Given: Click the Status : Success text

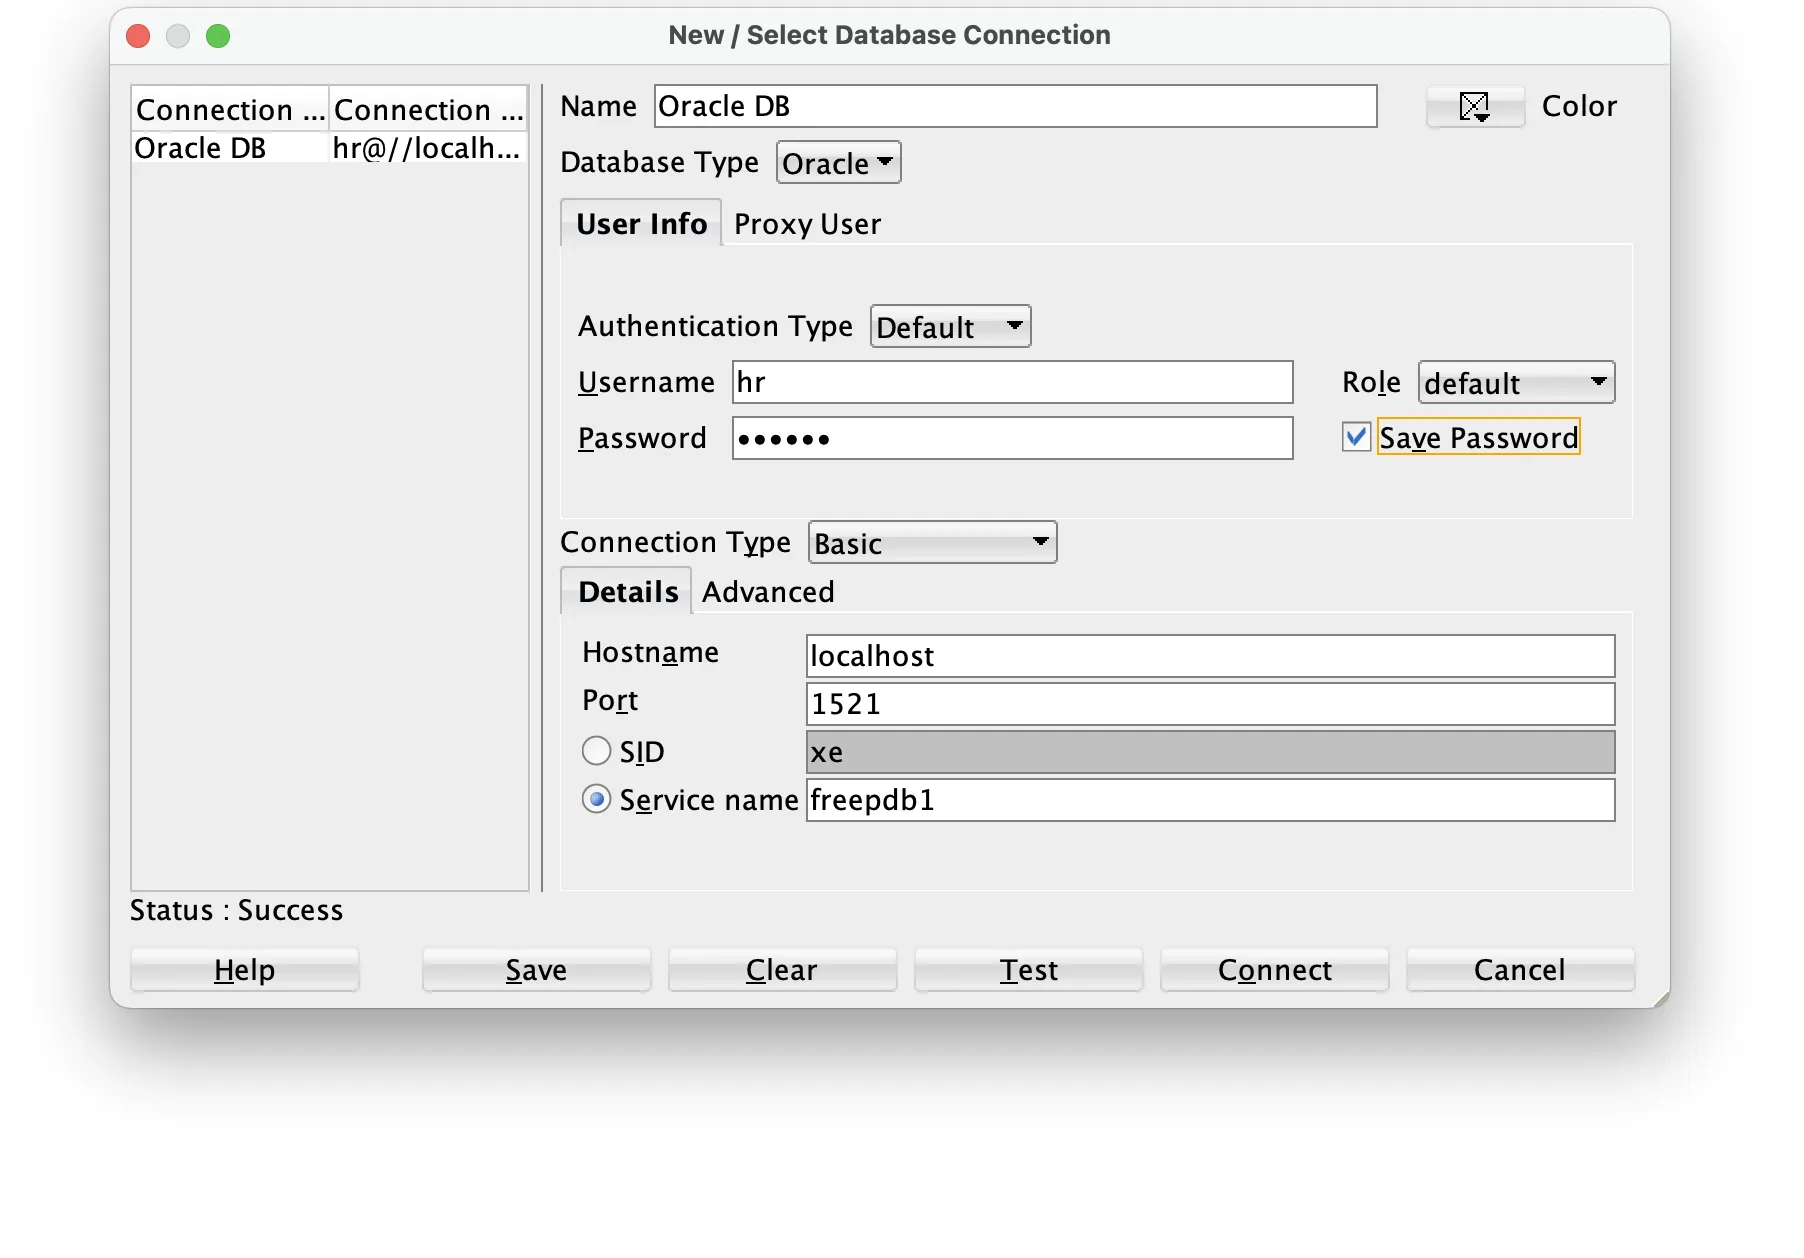Looking at the screenshot, I should coord(237,910).
